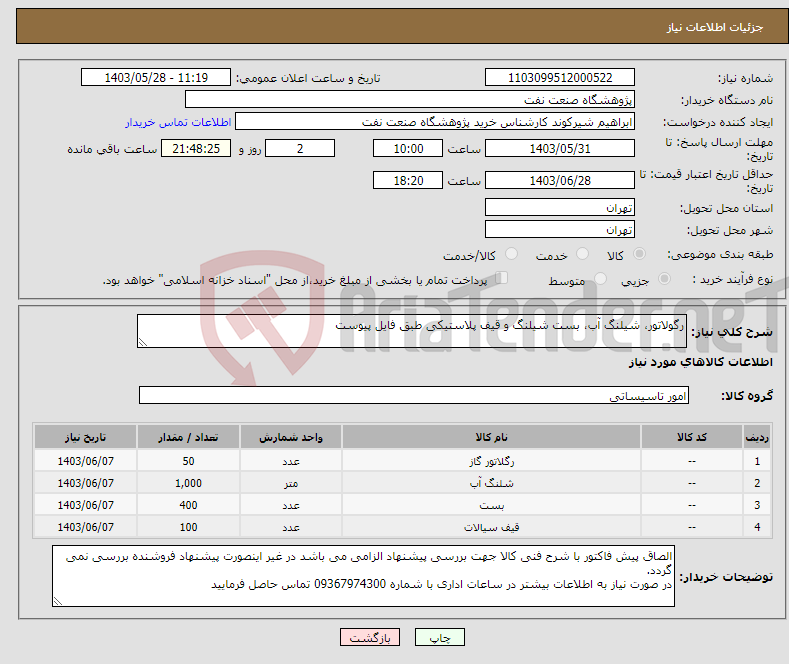The image size is (789, 664).
Task: Click the بازگشت back button
Action: click(370, 637)
